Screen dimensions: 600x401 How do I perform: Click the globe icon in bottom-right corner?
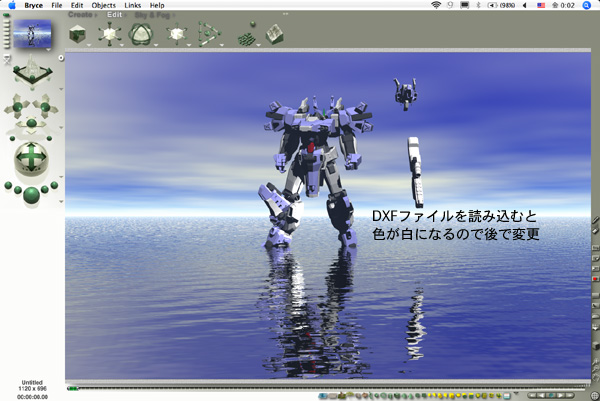[x=595, y=396]
